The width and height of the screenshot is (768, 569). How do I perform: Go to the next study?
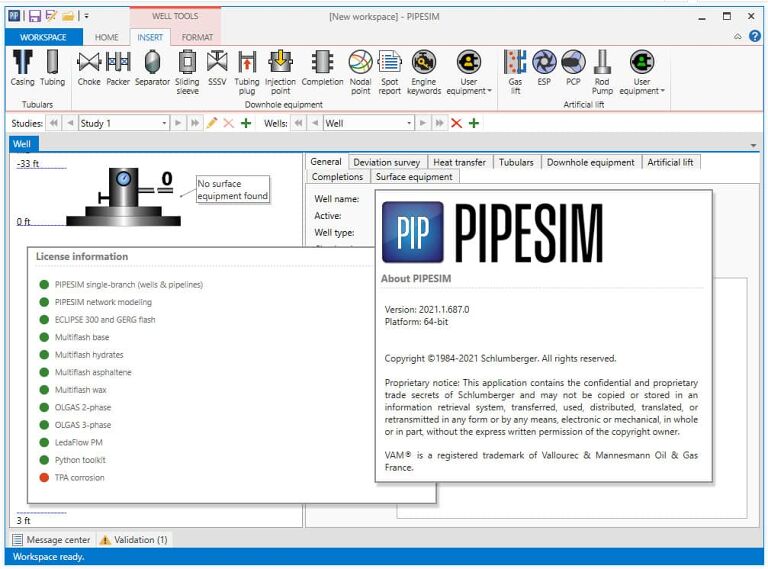click(x=178, y=123)
